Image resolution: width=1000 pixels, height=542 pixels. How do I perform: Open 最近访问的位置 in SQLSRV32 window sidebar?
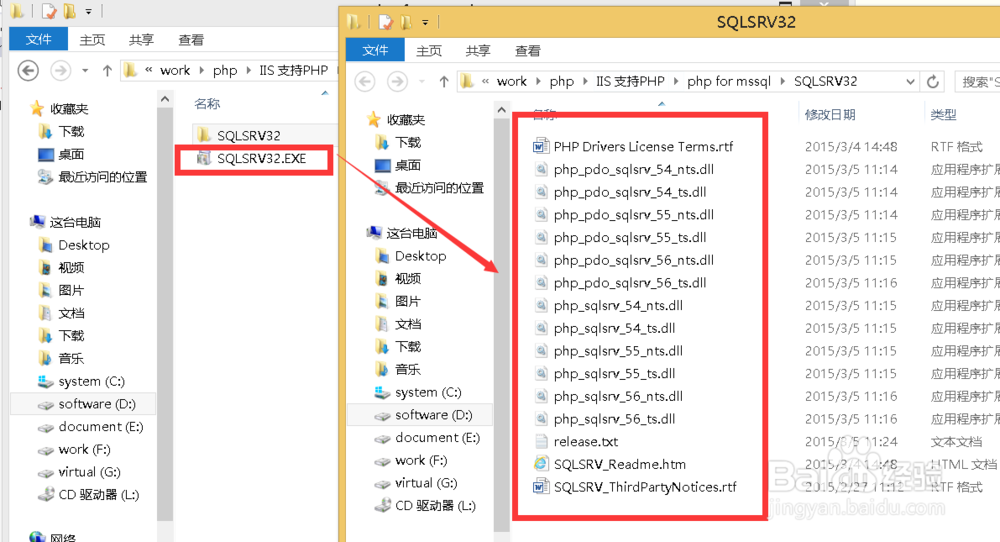pos(439,188)
